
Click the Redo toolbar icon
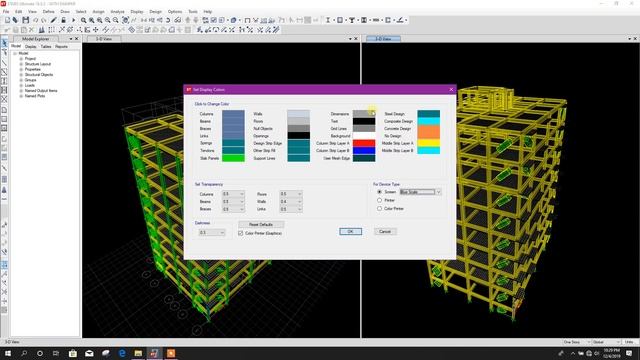pos(44,20)
